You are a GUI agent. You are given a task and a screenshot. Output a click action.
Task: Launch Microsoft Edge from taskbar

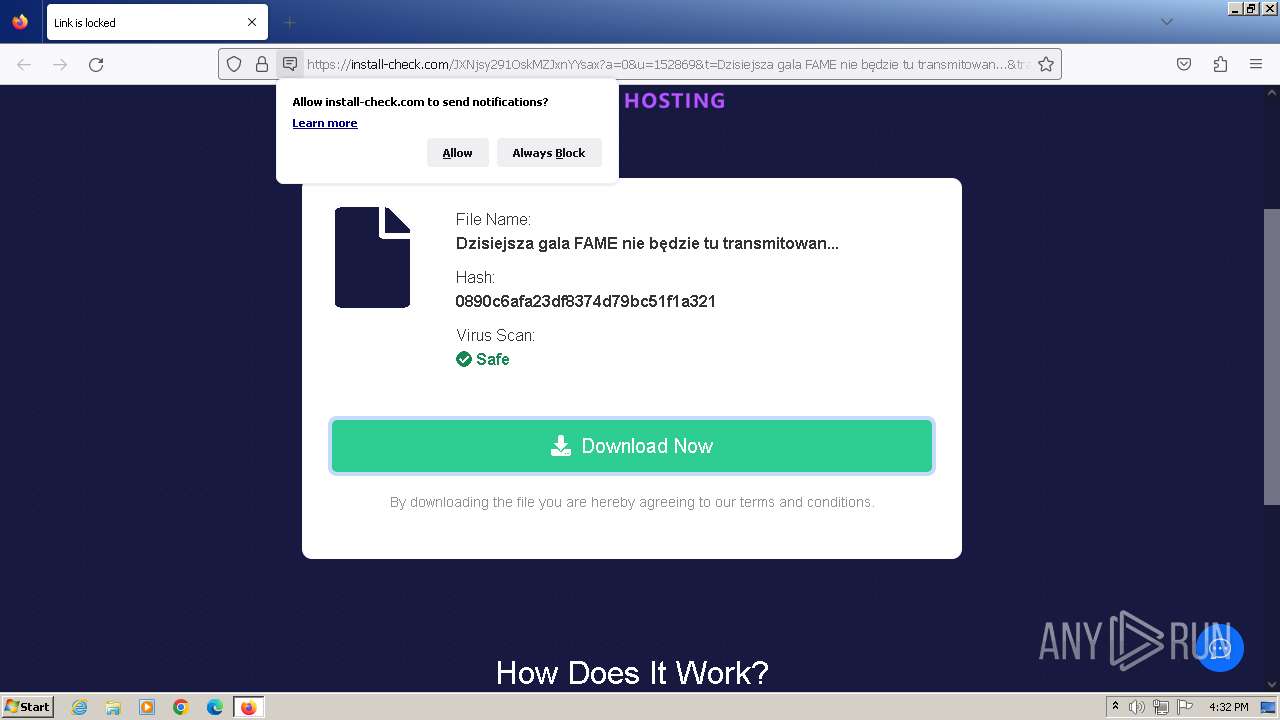click(215, 707)
